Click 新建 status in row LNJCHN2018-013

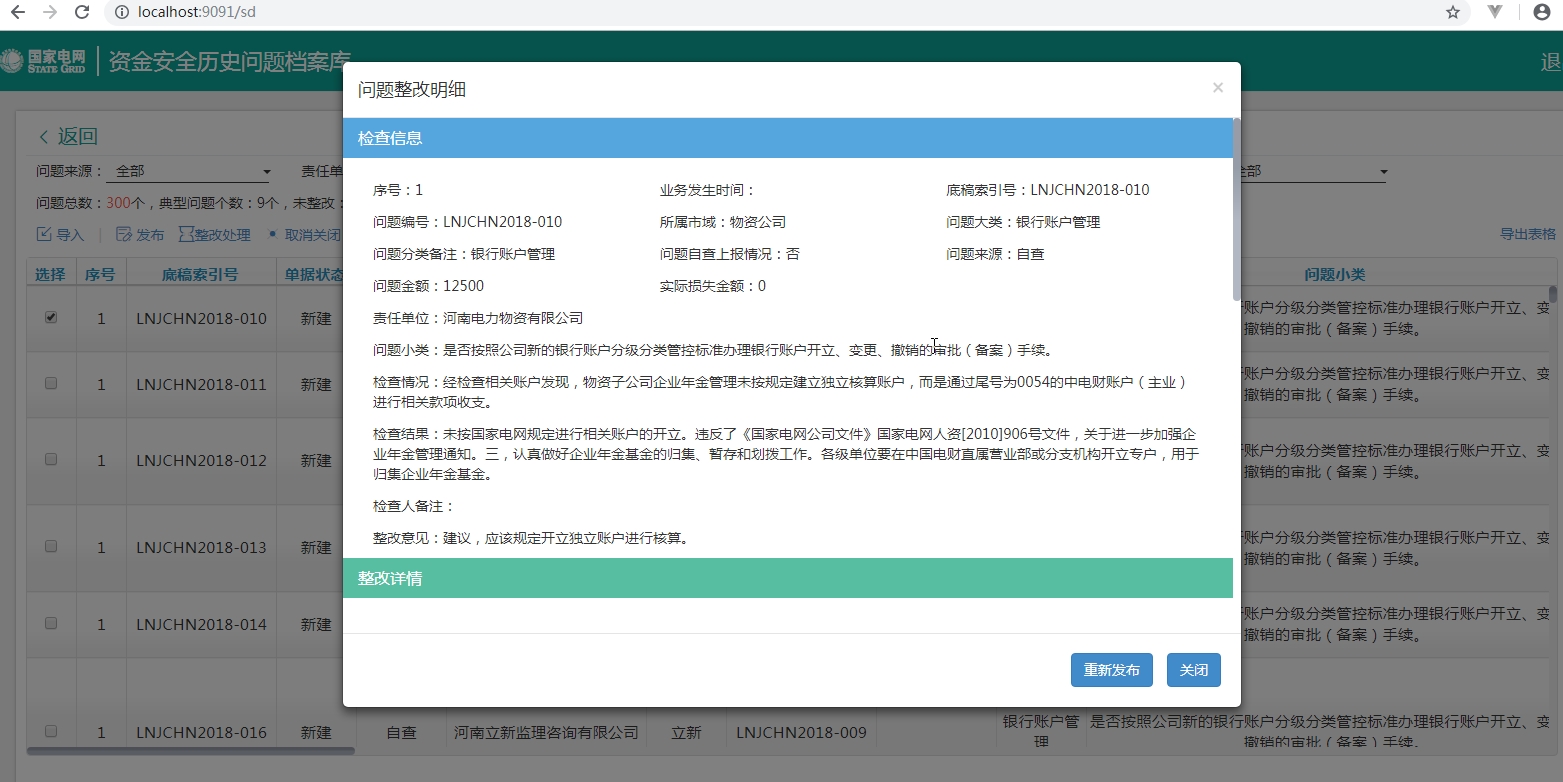[x=316, y=548]
